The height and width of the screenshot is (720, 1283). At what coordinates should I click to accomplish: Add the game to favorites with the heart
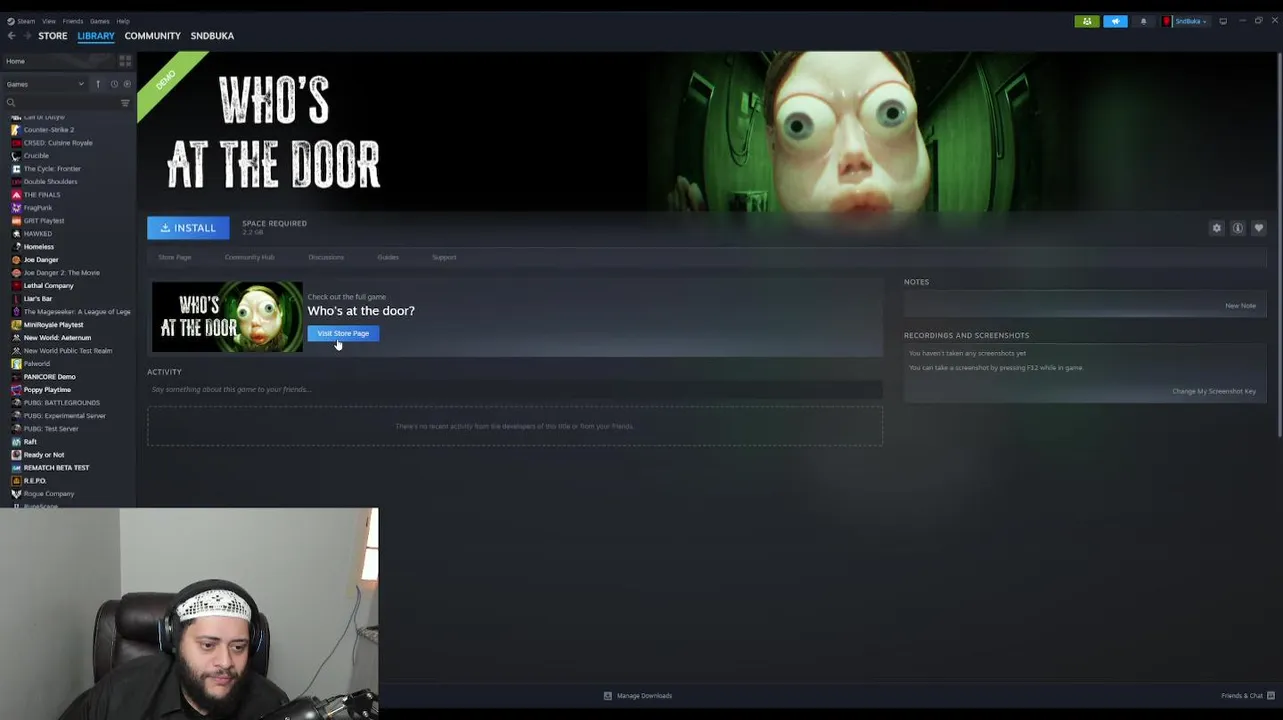coord(1259,228)
